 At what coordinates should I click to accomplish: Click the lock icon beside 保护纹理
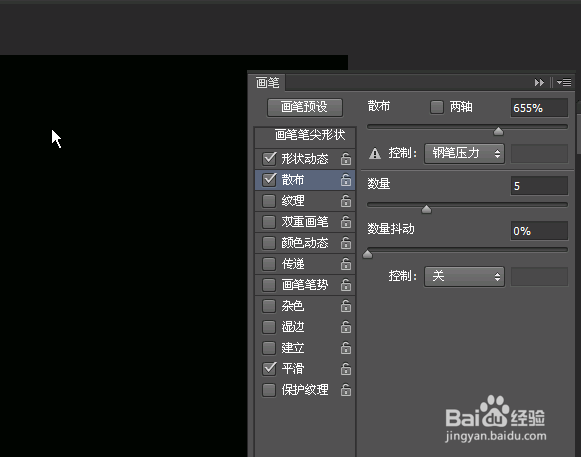pos(346,390)
